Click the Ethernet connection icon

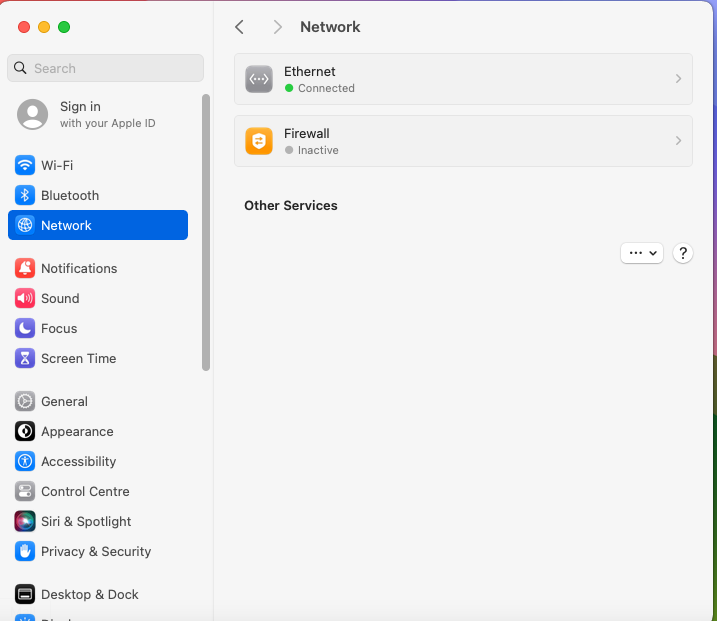(259, 79)
